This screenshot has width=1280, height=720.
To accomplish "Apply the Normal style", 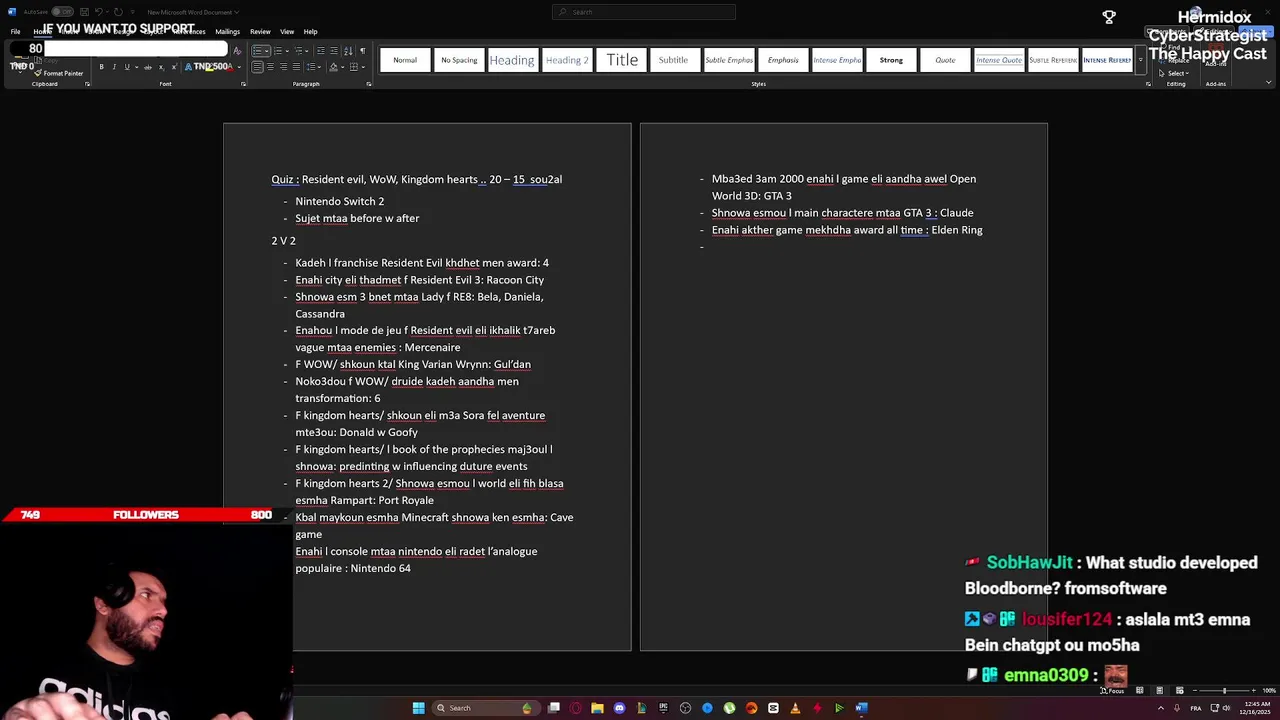I will (x=405, y=60).
